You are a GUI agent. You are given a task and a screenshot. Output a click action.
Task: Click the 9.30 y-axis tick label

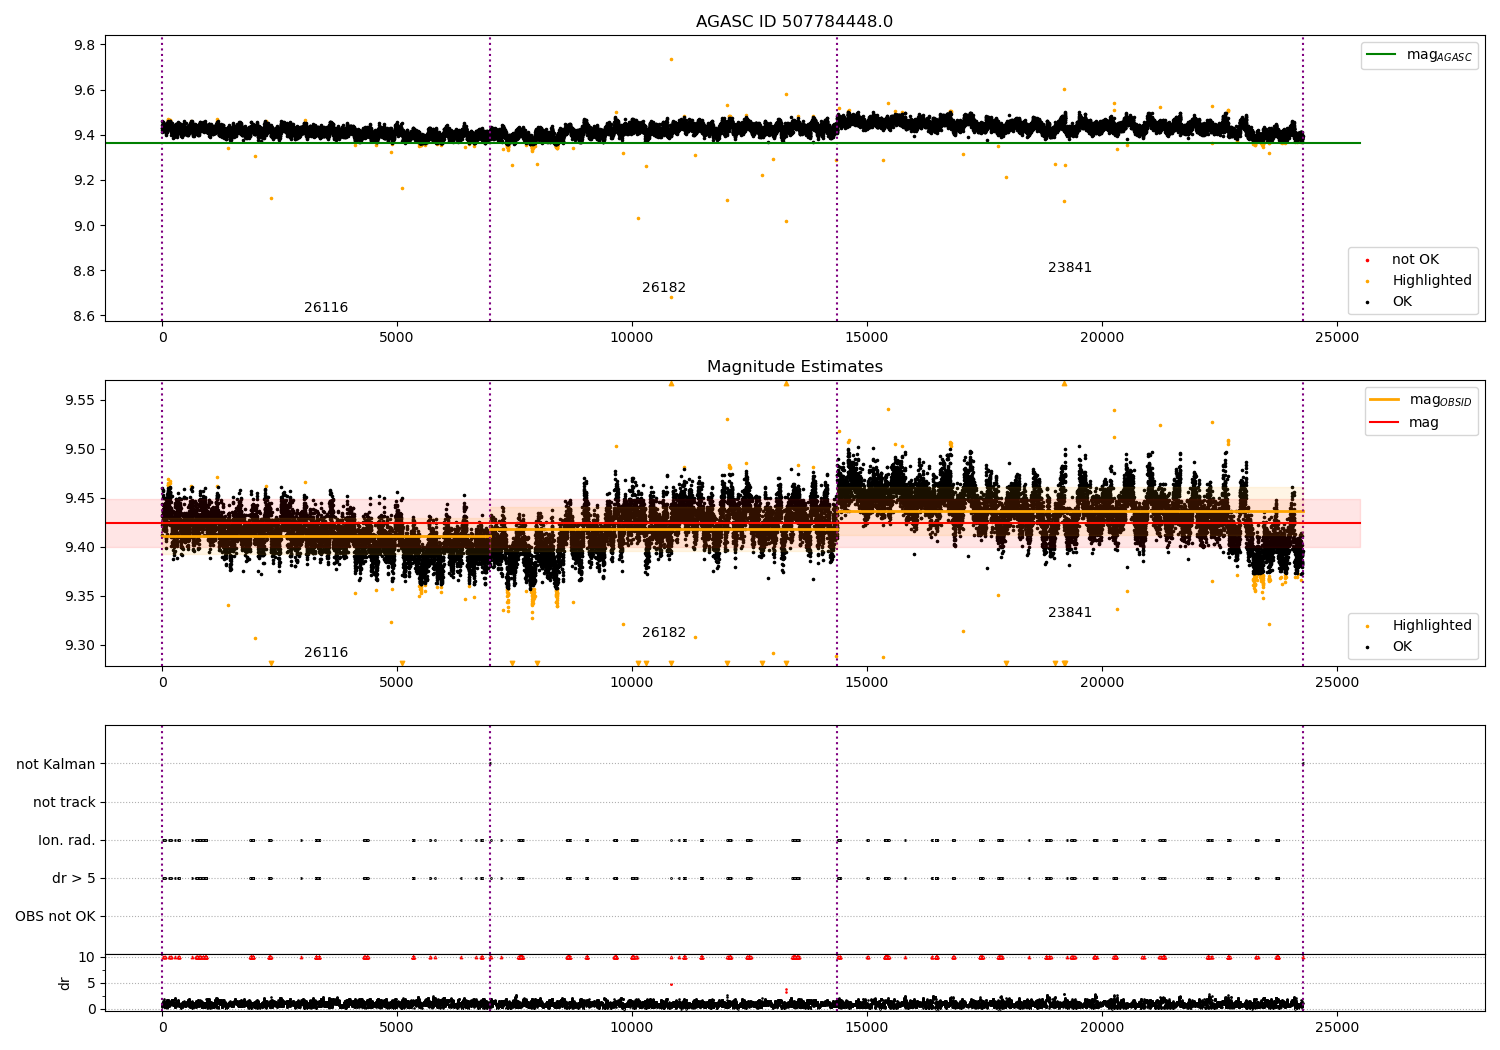point(81,646)
